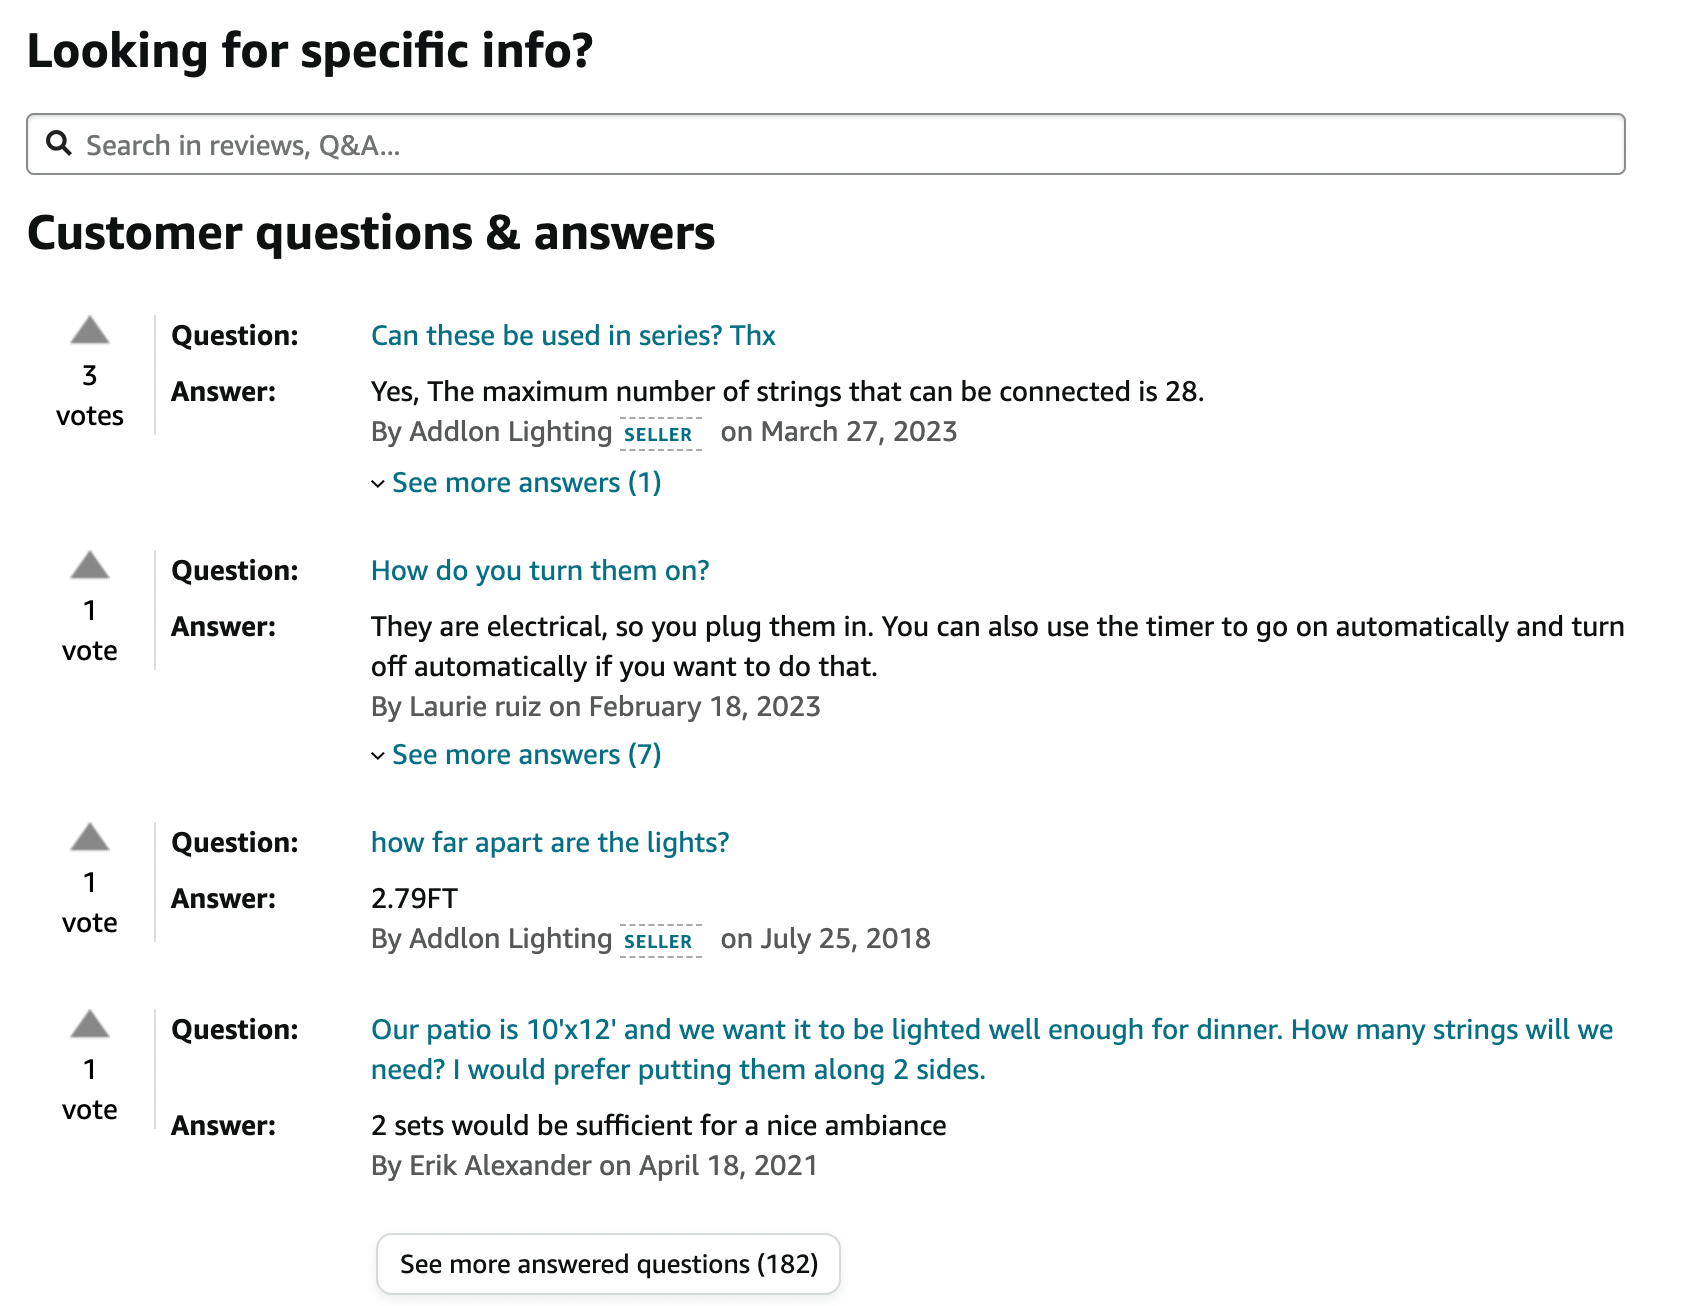This screenshot has height=1306, width=1704.
Task: Open the patio lighting strings question
Action: pyautogui.click(x=992, y=1049)
